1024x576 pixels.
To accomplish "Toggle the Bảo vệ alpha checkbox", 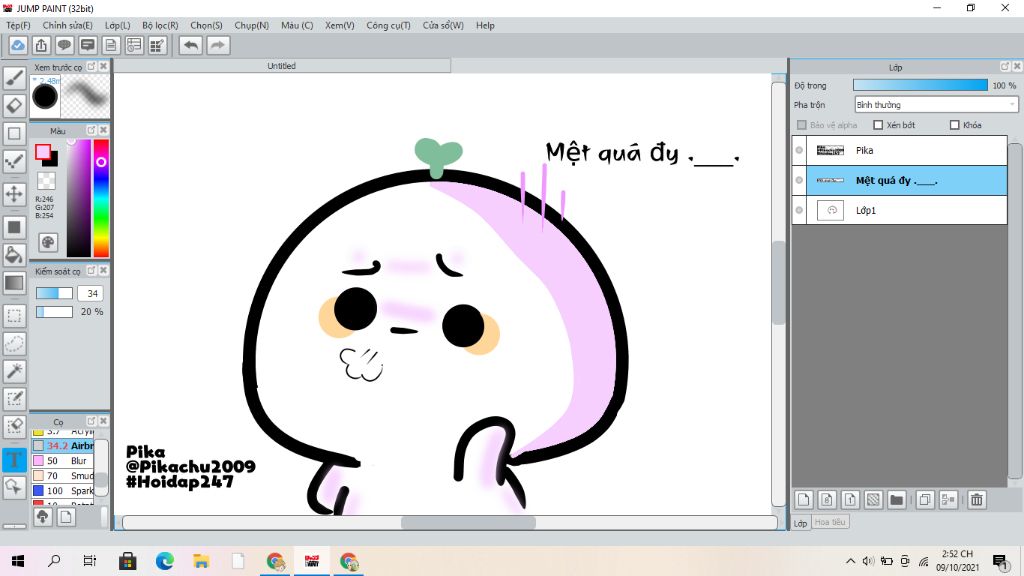I will (x=801, y=125).
